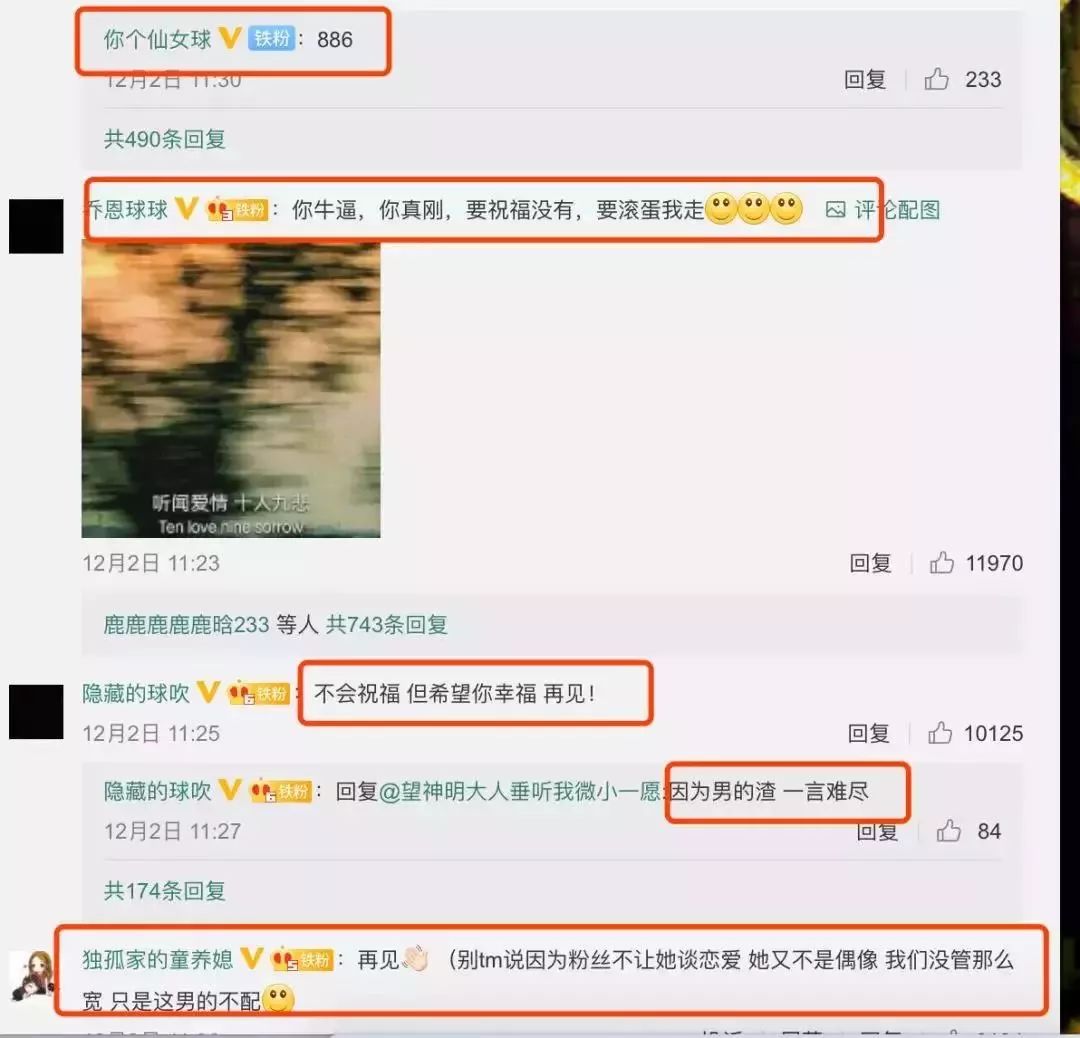Expand 共490条回复 replies
1080x1038 pixels.
click(x=165, y=139)
